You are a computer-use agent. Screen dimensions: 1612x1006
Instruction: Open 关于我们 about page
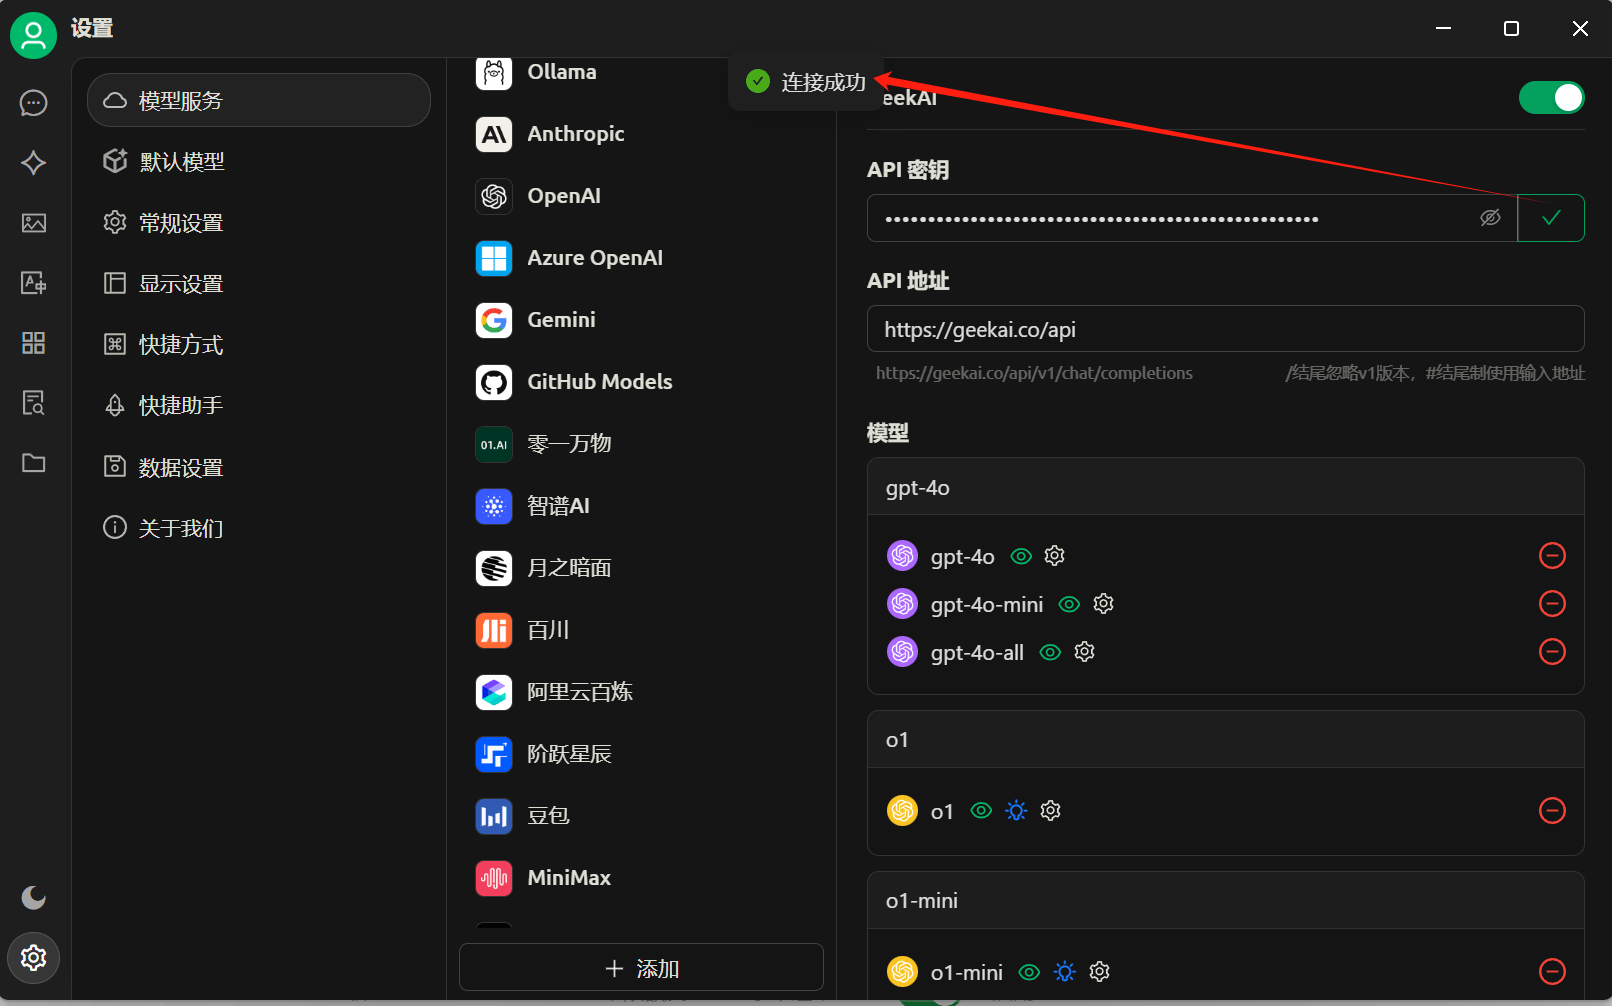pyautogui.click(x=259, y=528)
